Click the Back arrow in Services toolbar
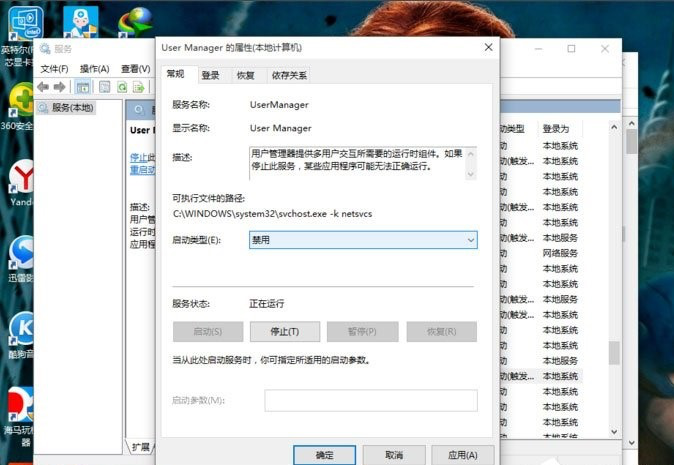The height and width of the screenshot is (465, 674). click(43, 87)
